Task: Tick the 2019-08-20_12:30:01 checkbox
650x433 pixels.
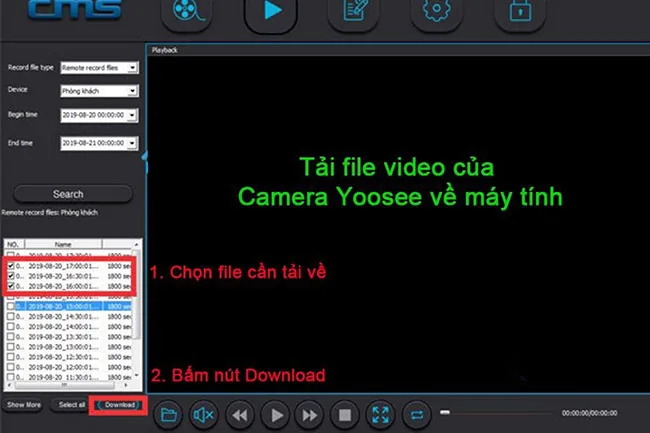Action: (11, 357)
